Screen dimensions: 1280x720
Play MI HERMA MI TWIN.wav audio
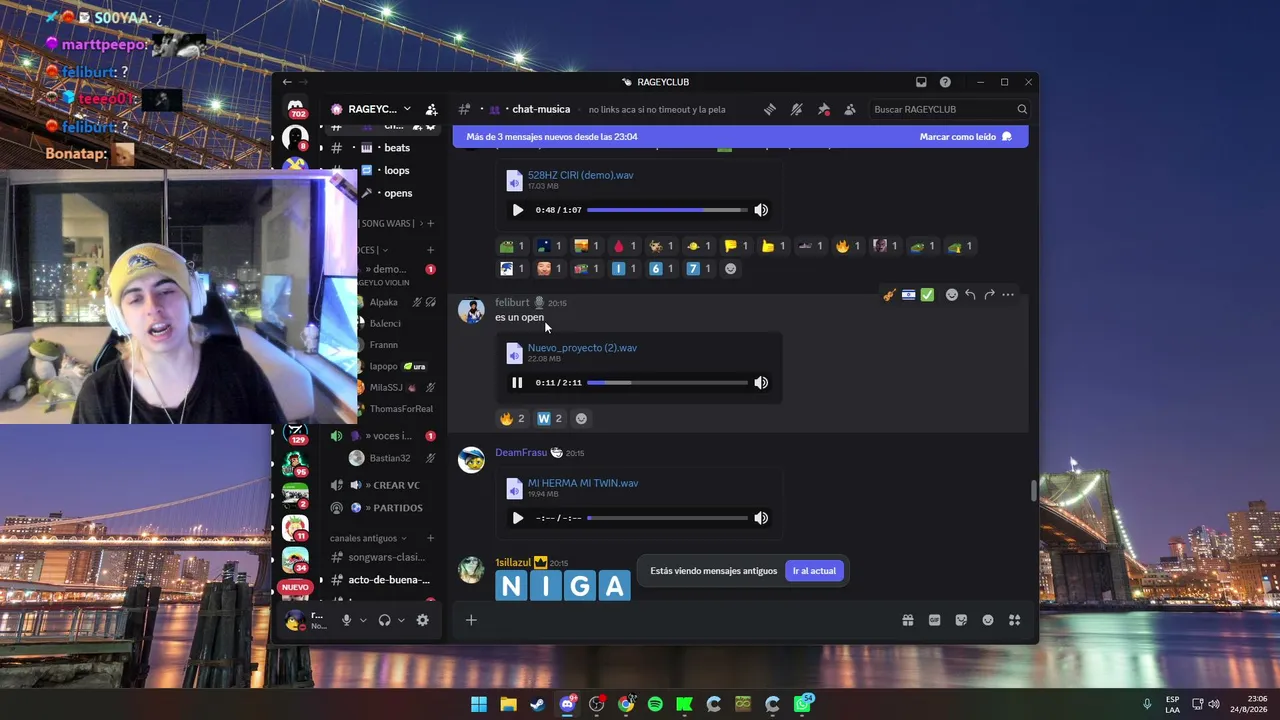(517, 518)
